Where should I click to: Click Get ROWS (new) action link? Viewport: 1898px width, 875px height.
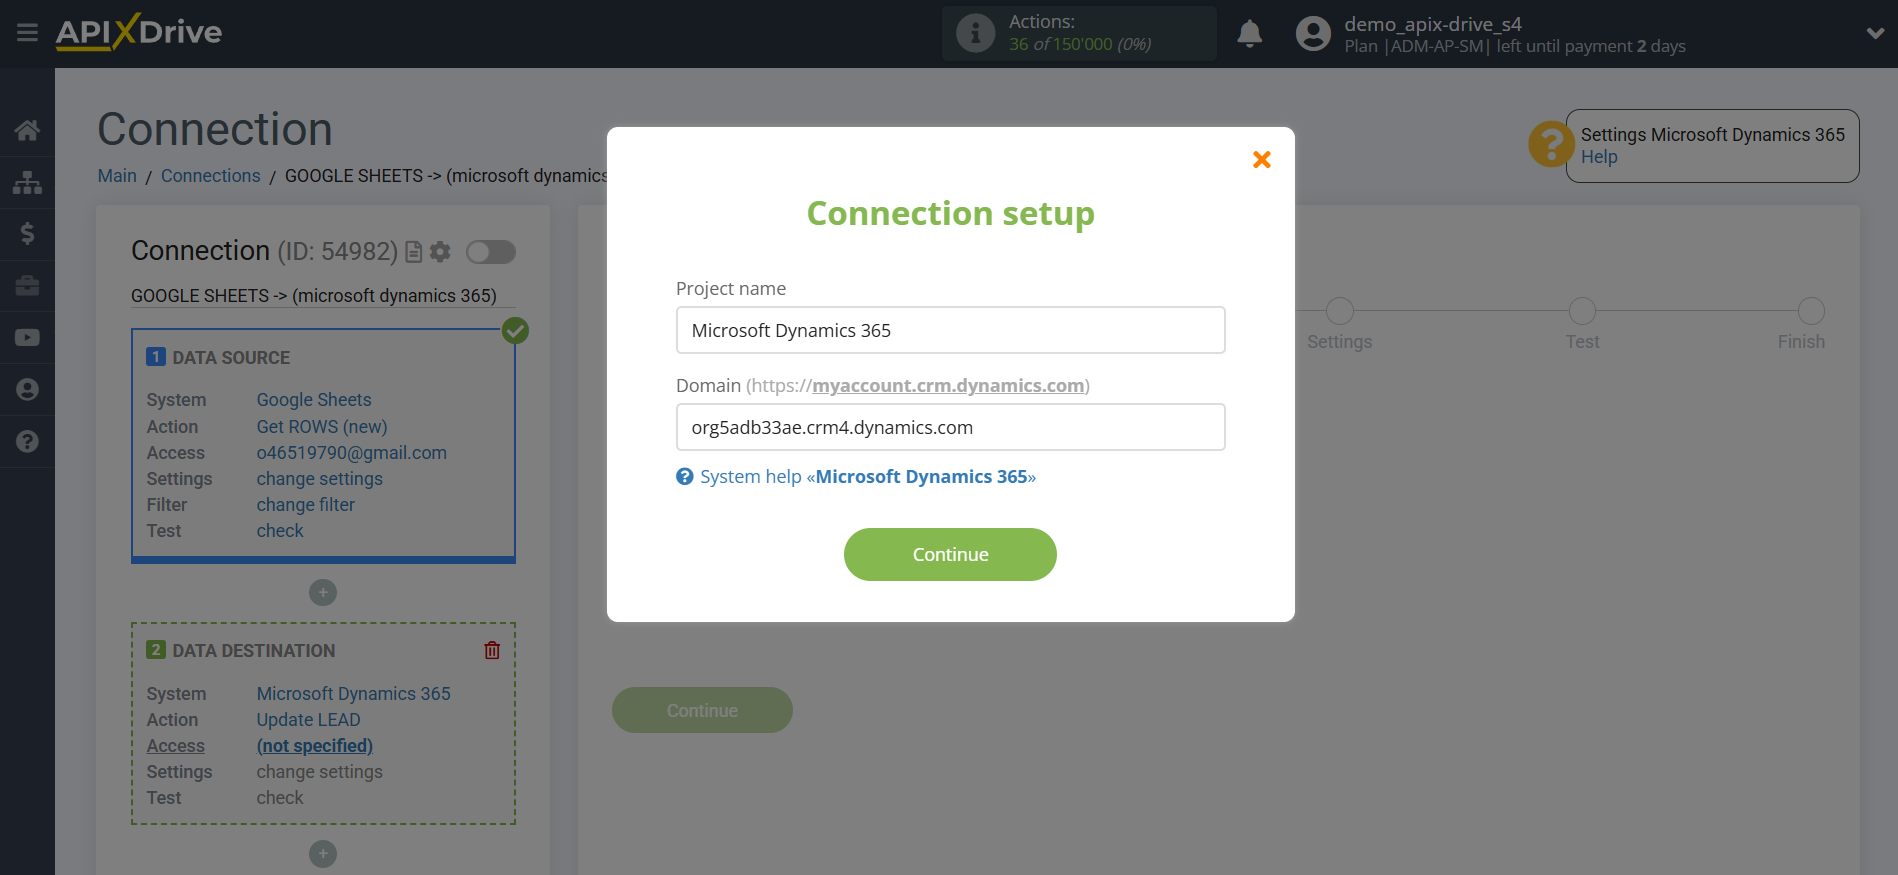[322, 427]
